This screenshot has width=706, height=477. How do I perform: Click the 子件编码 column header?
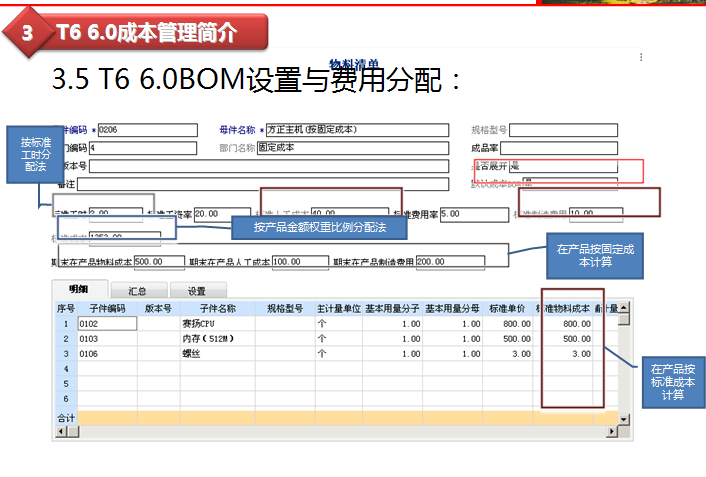107,309
